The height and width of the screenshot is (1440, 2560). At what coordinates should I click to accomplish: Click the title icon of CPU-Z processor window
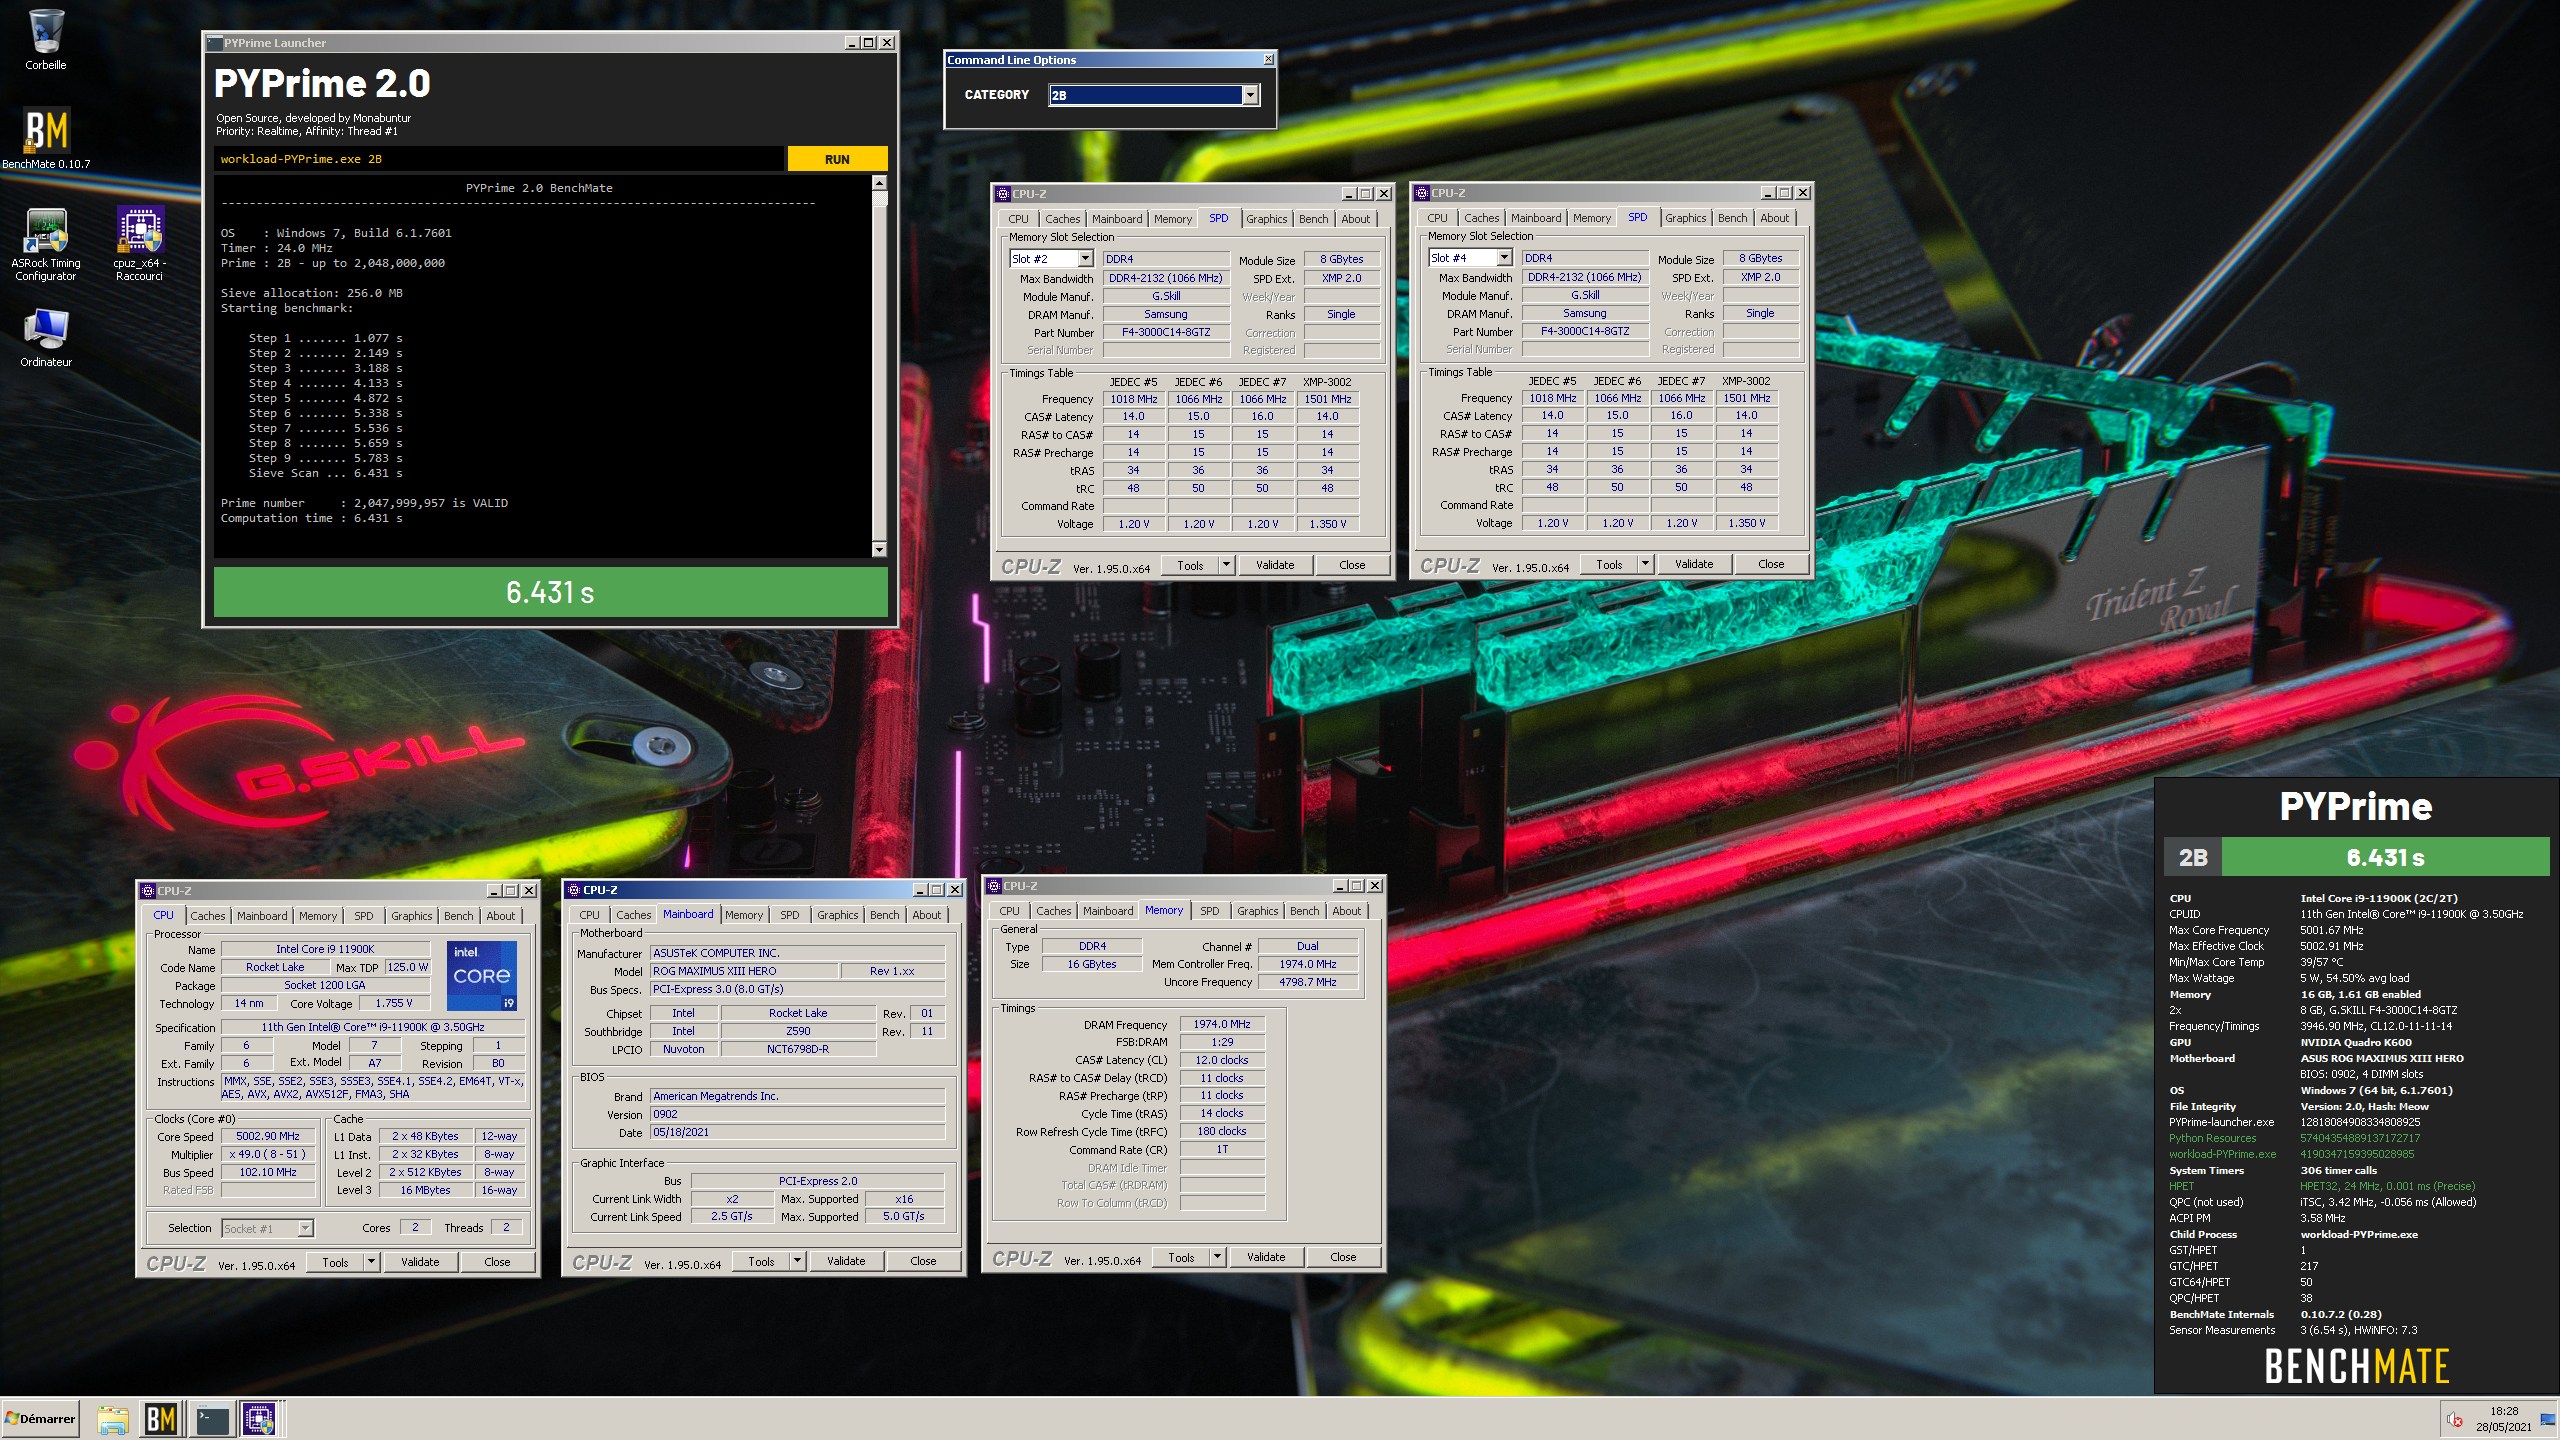tap(148, 891)
